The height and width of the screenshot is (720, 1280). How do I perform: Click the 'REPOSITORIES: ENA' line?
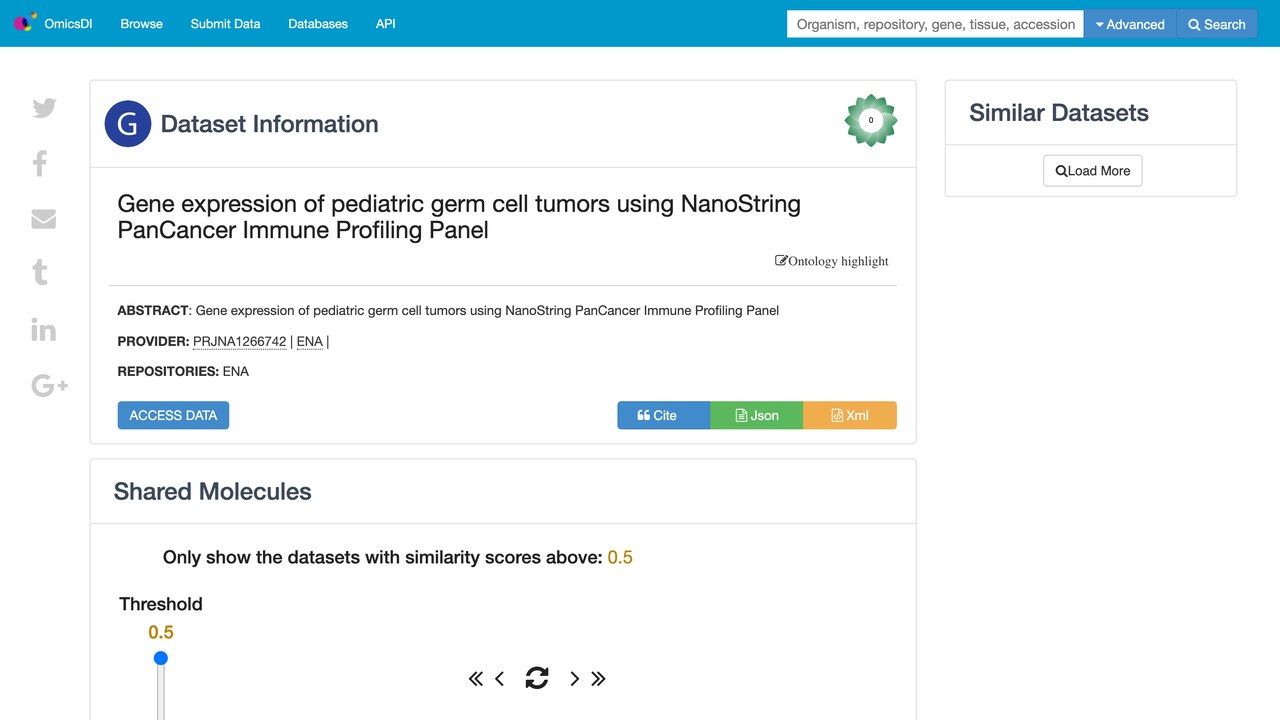pyautogui.click(x=183, y=371)
